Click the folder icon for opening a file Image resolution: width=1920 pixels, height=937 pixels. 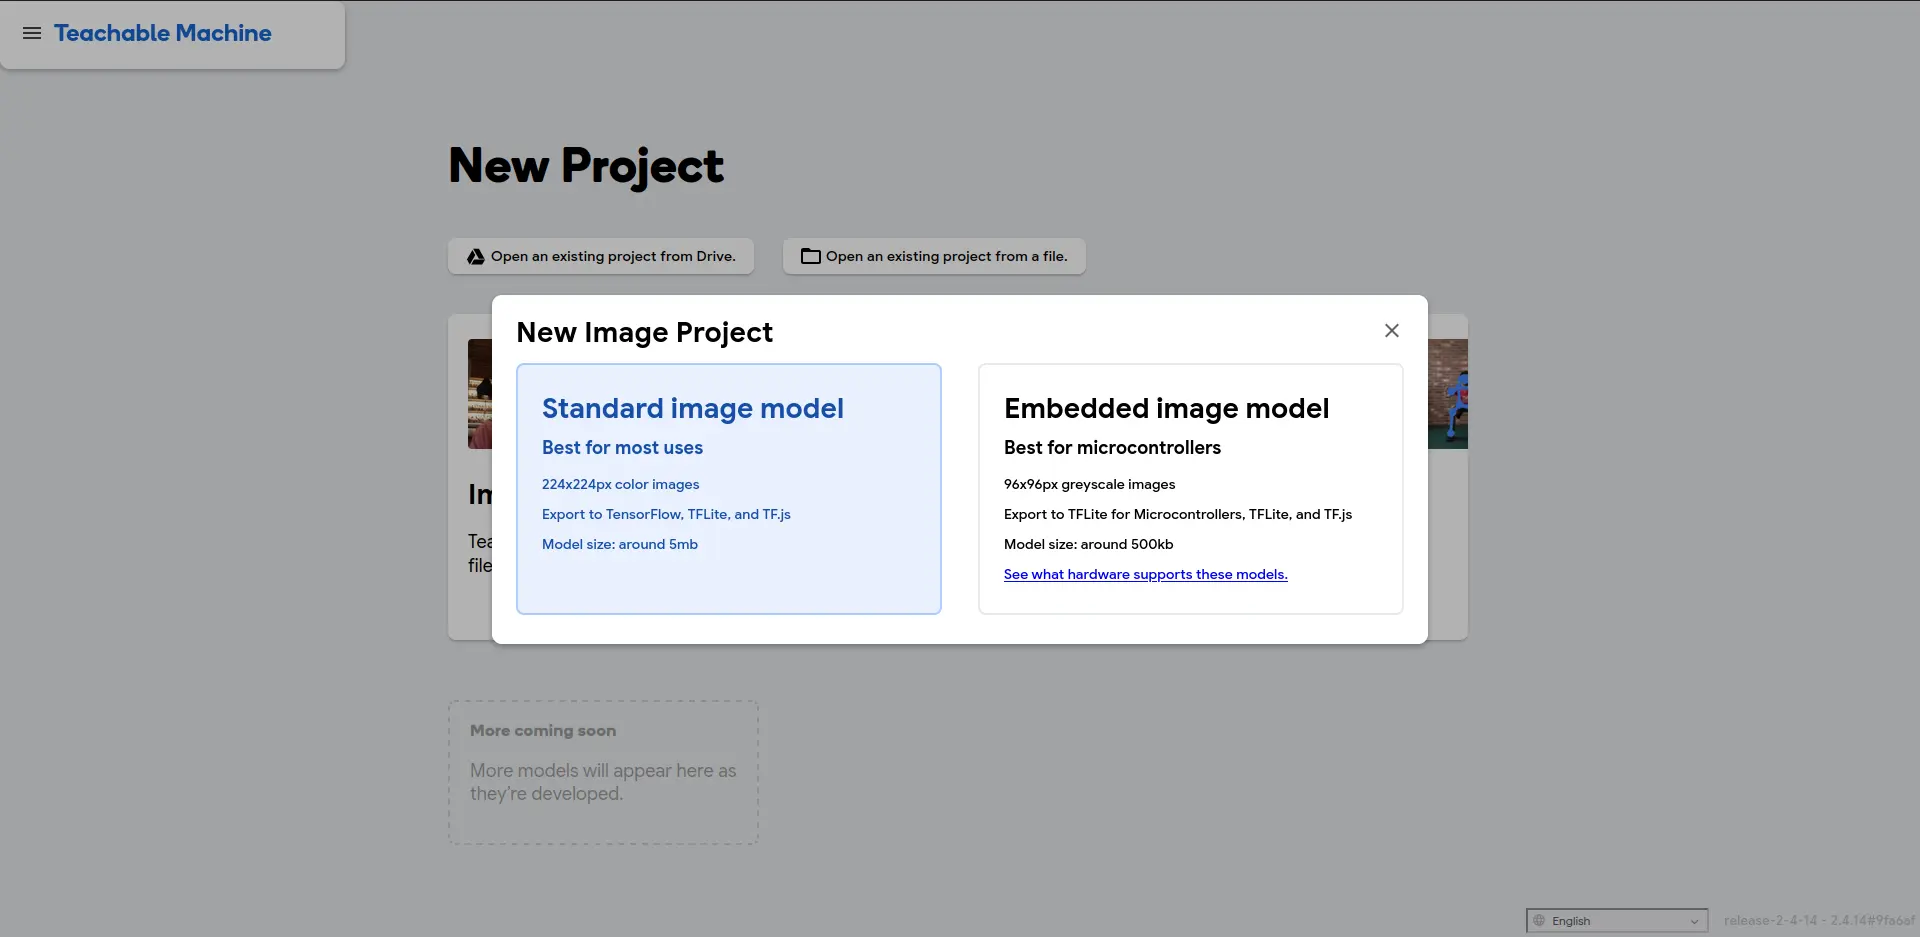pos(811,257)
